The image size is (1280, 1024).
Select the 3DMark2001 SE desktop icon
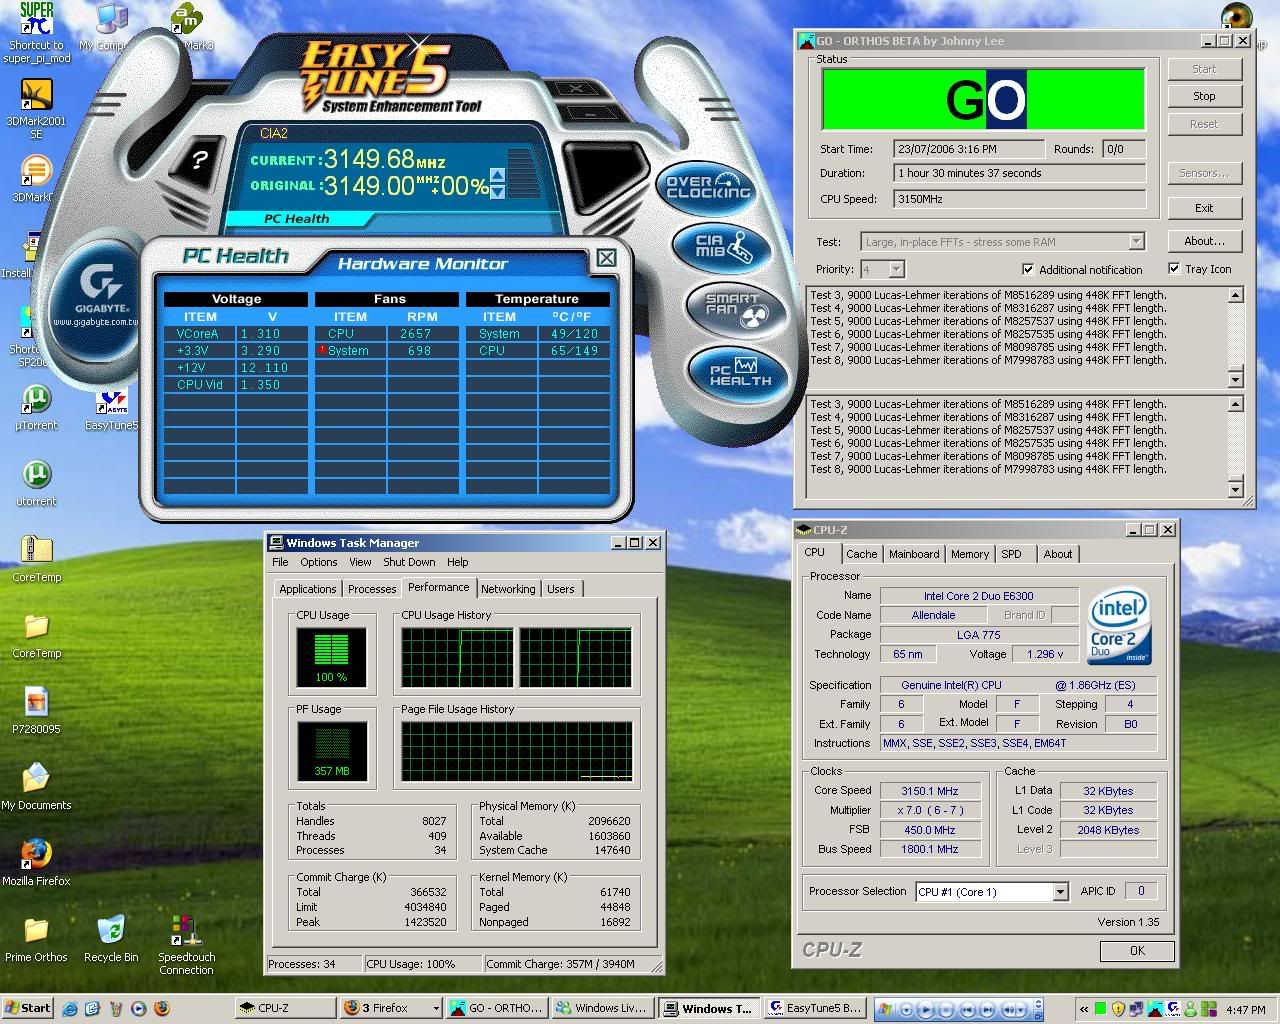point(37,110)
